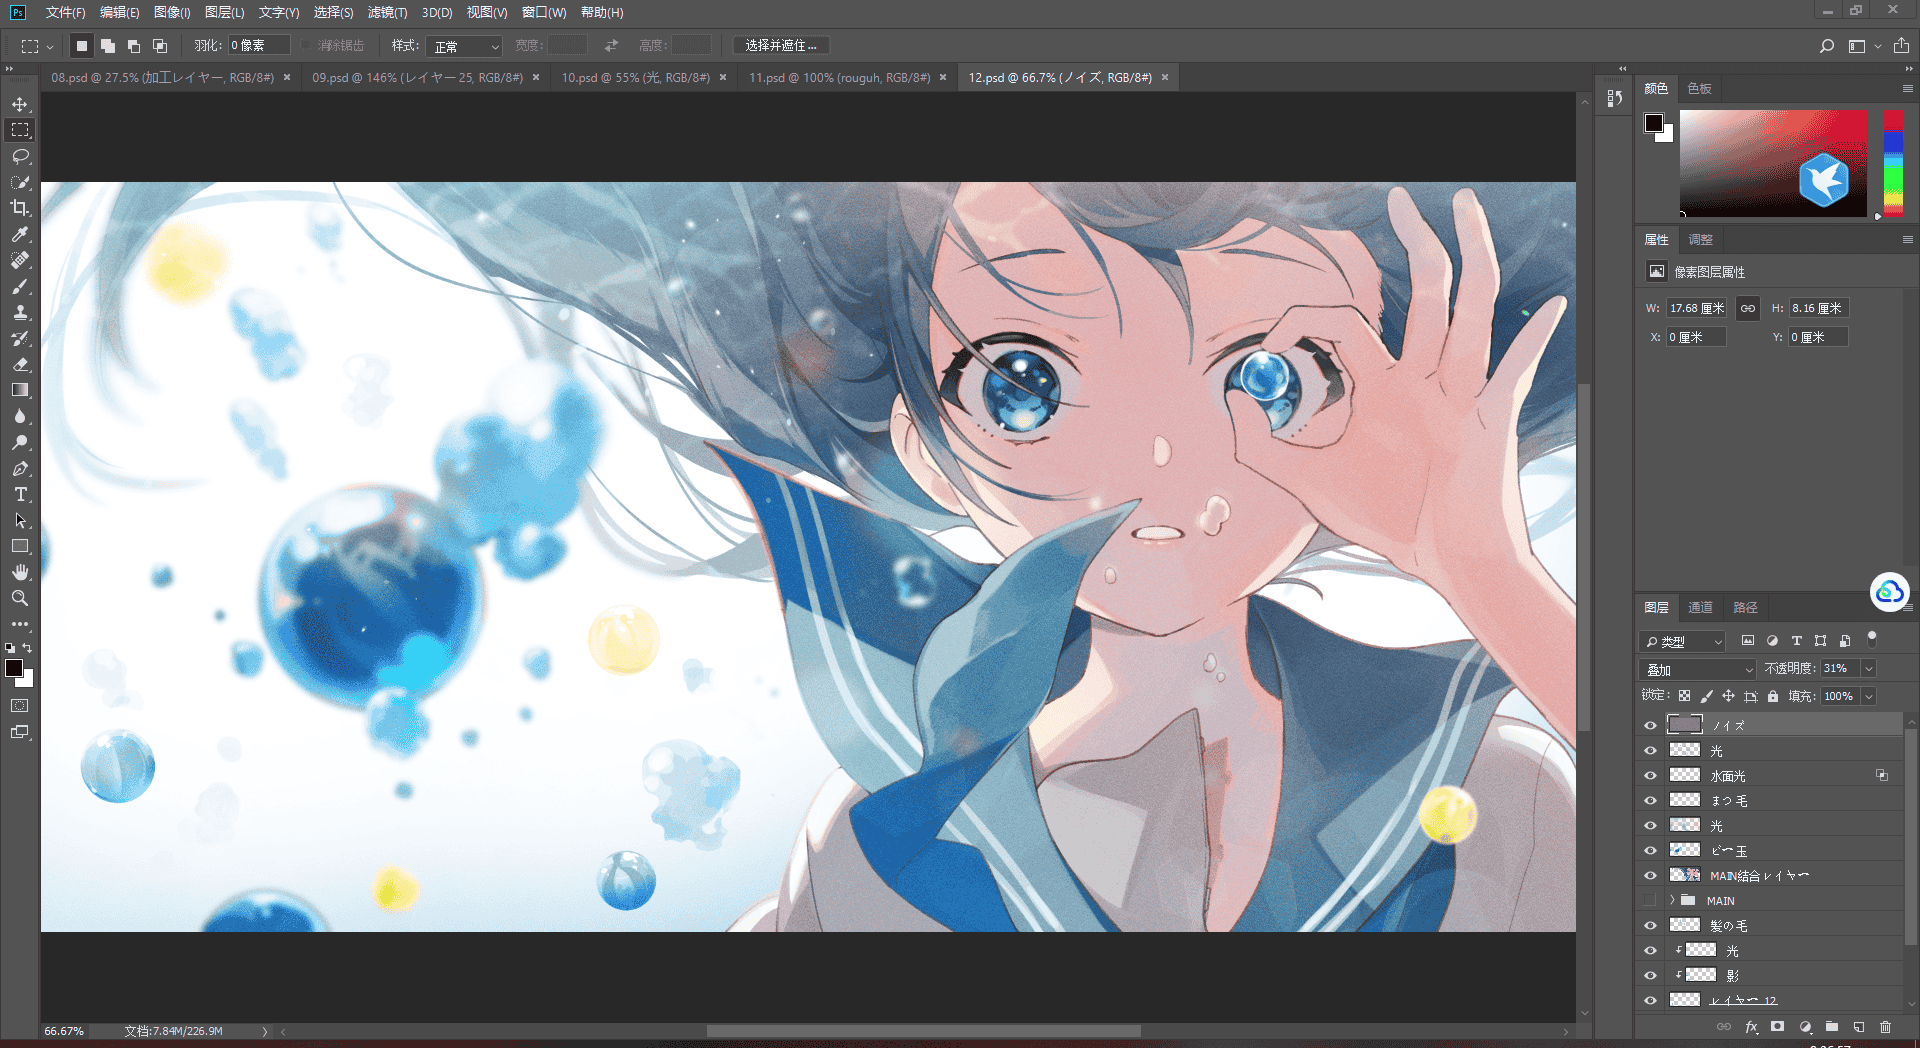Hide the ノイズ layer
This screenshot has height=1048, width=1920.
(1650, 726)
